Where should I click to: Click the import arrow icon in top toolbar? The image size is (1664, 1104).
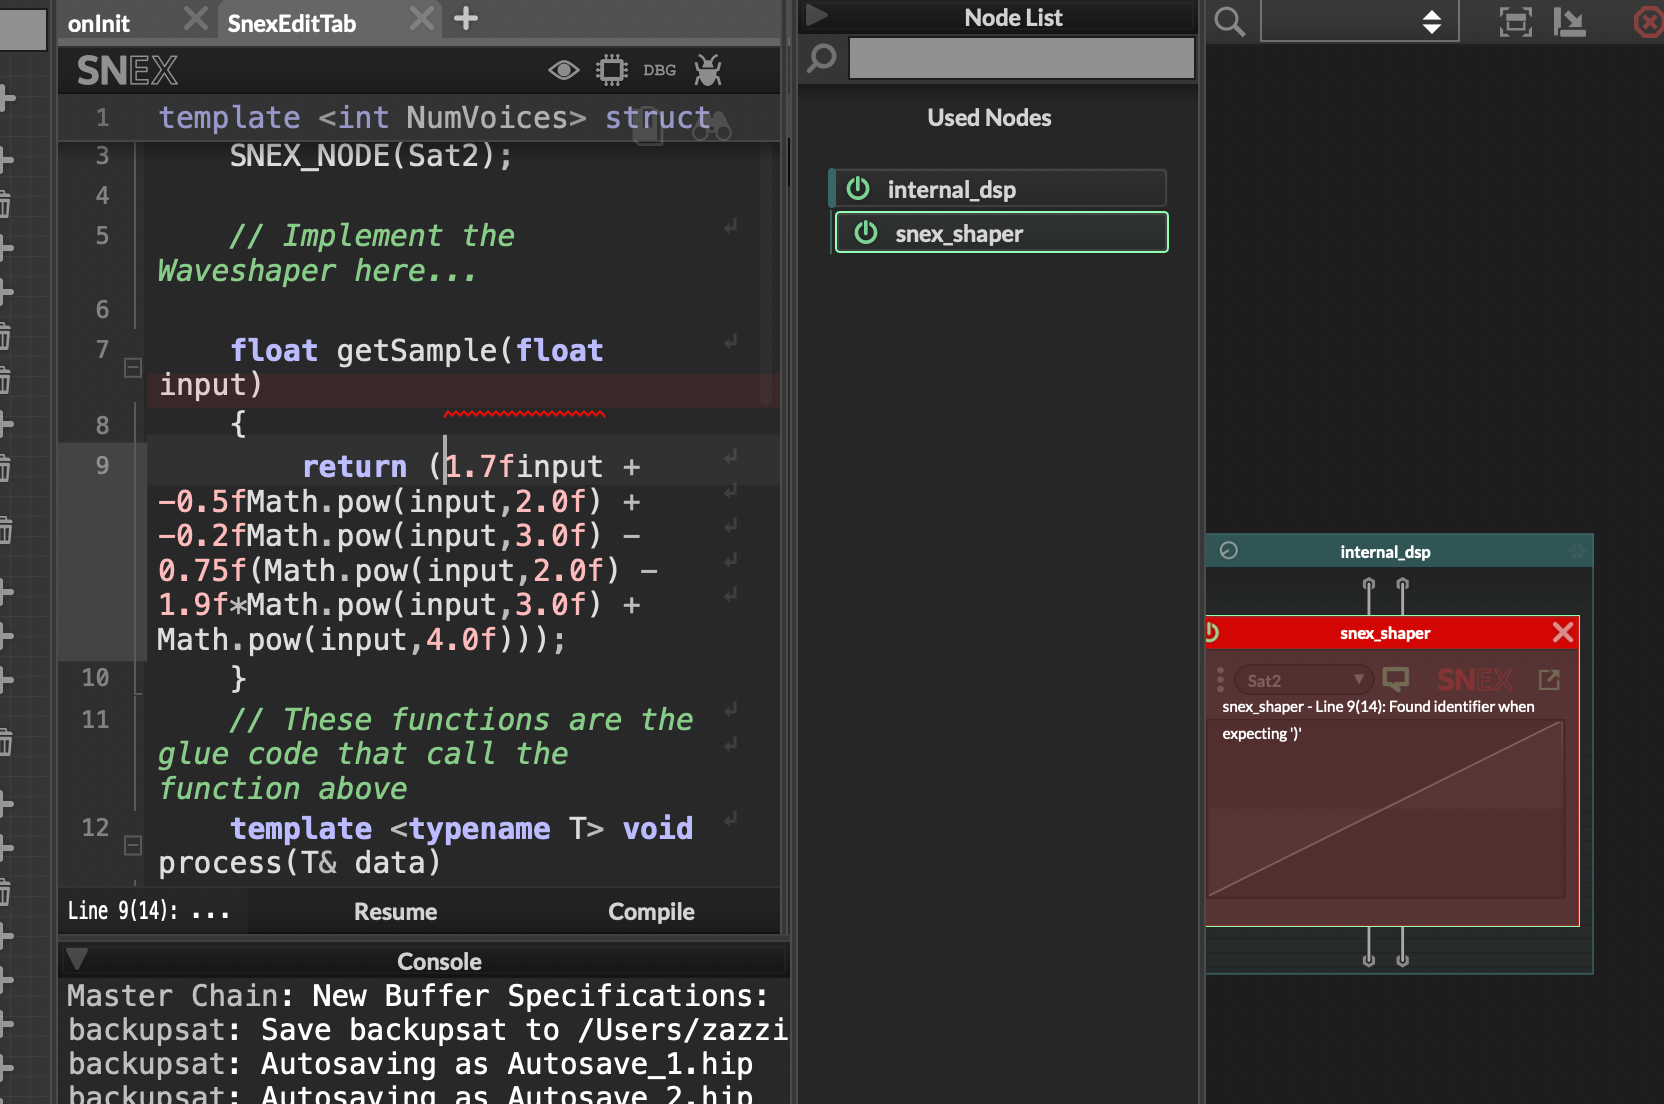[1569, 22]
